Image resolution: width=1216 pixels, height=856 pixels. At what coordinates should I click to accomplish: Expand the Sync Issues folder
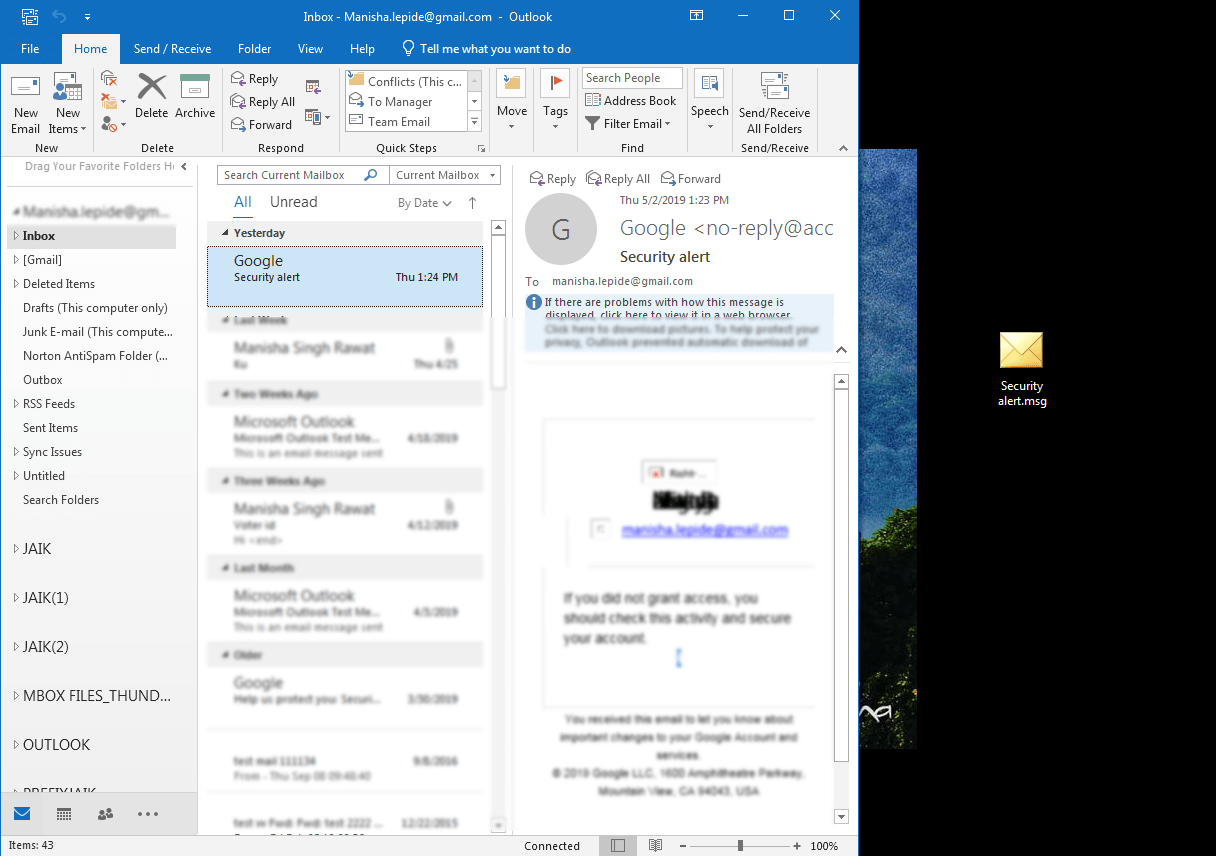click(x=16, y=452)
